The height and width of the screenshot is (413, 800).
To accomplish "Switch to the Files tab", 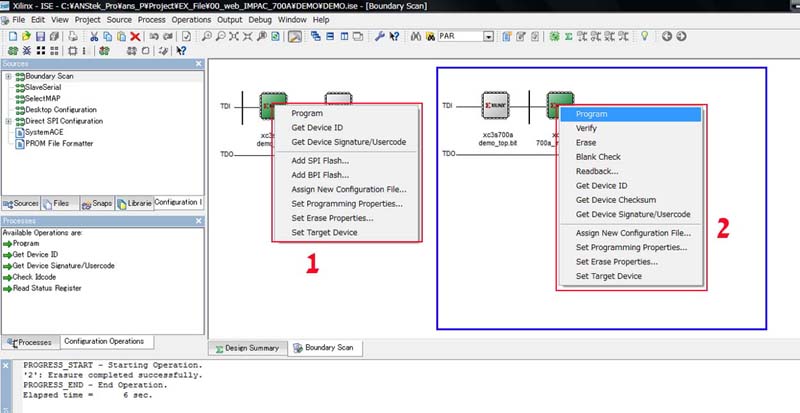I will point(60,203).
